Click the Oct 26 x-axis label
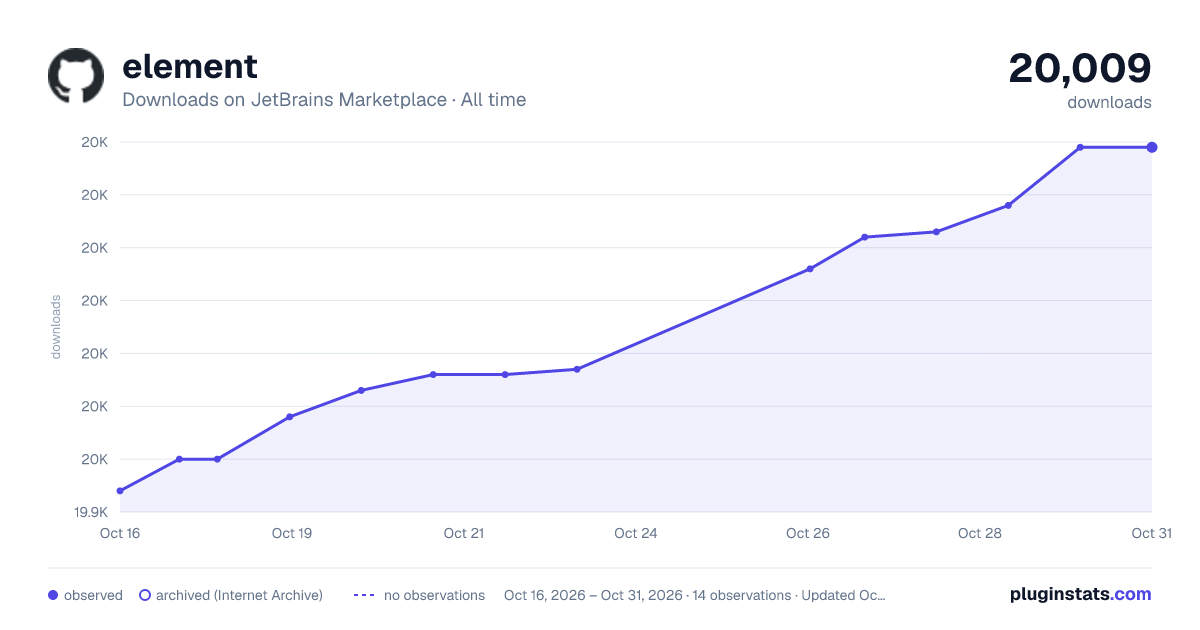Screen dimensions: 1200x630 808,533
